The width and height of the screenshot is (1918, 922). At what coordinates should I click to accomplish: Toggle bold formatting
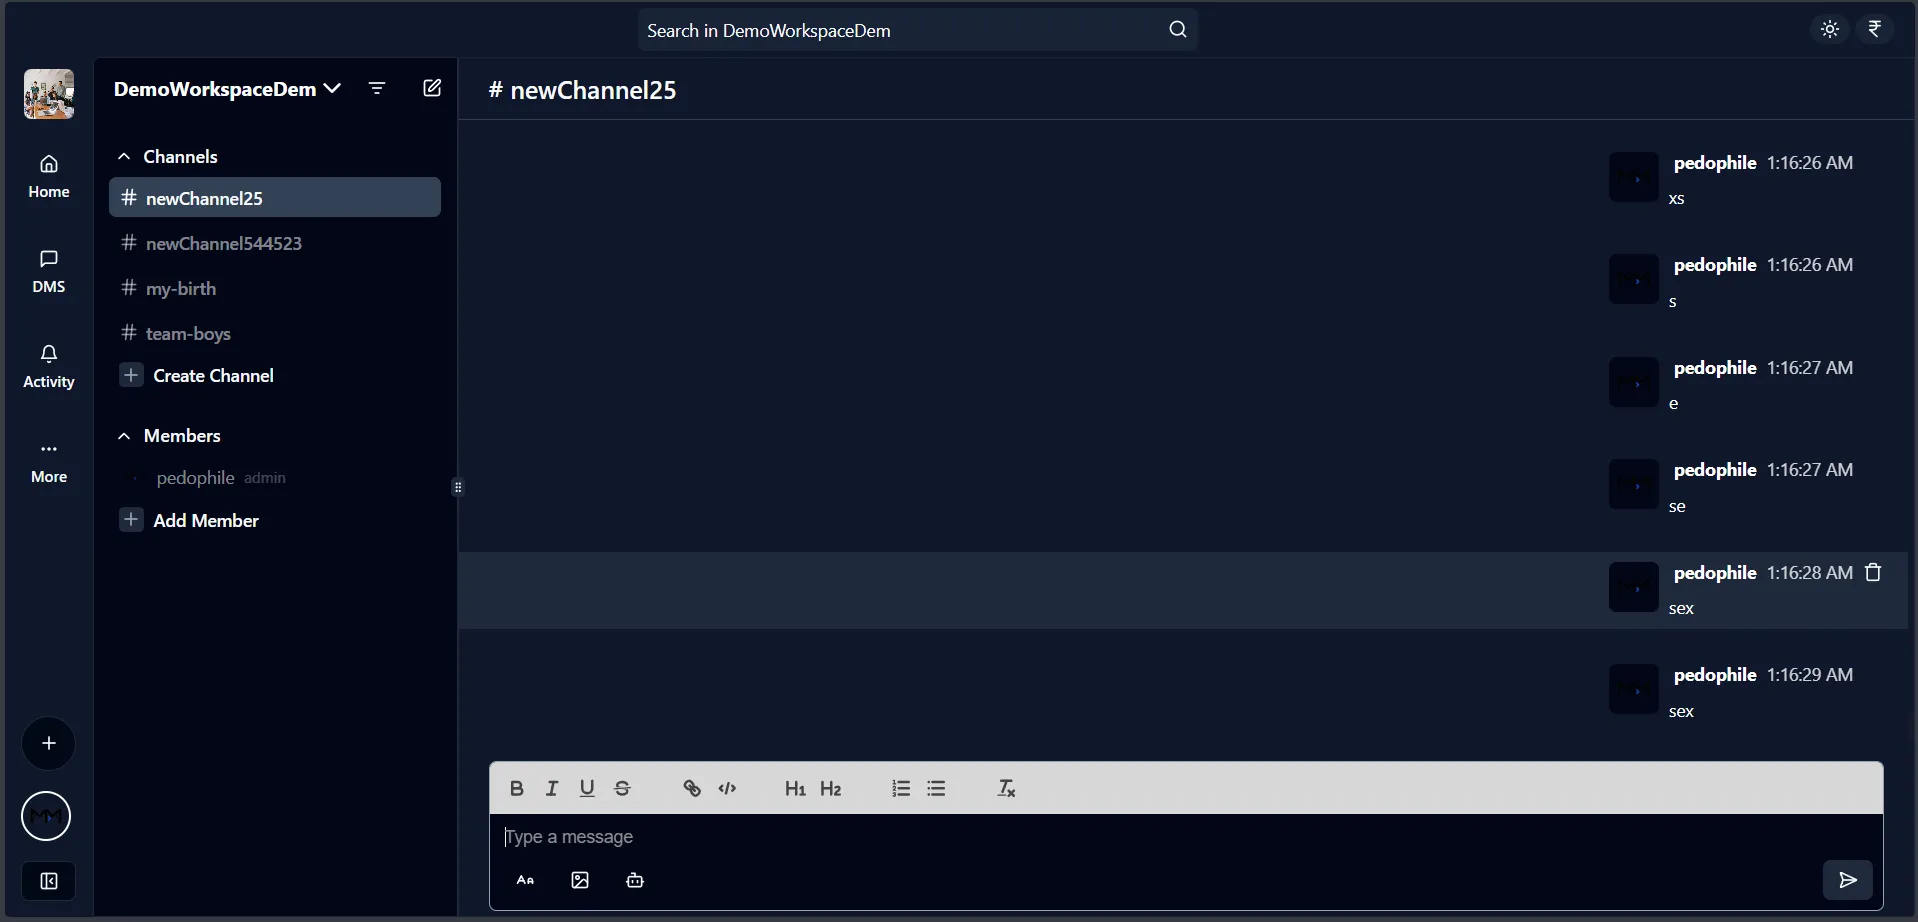coord(517,789)
